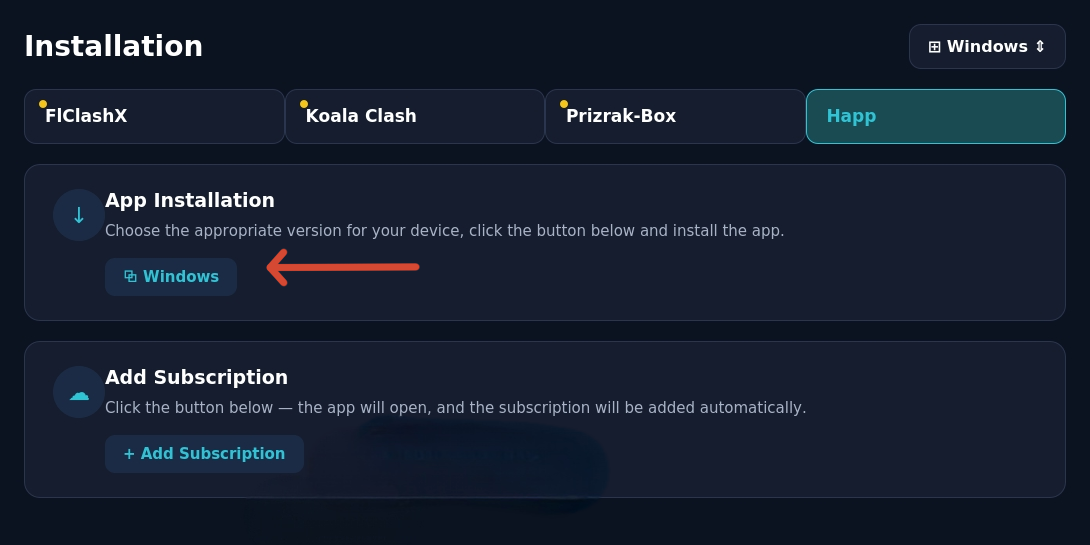Click the Windows grid icon in platform selector

[x=934, y=47]
